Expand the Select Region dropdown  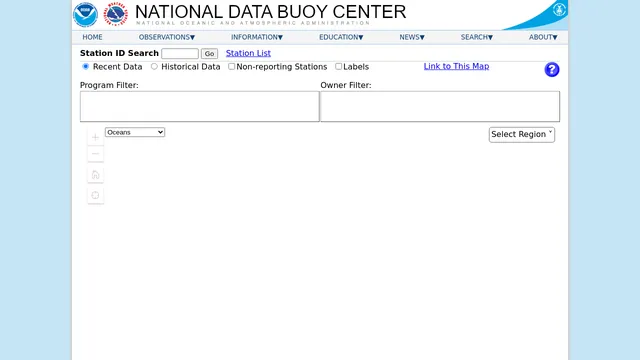pos(522,135)
